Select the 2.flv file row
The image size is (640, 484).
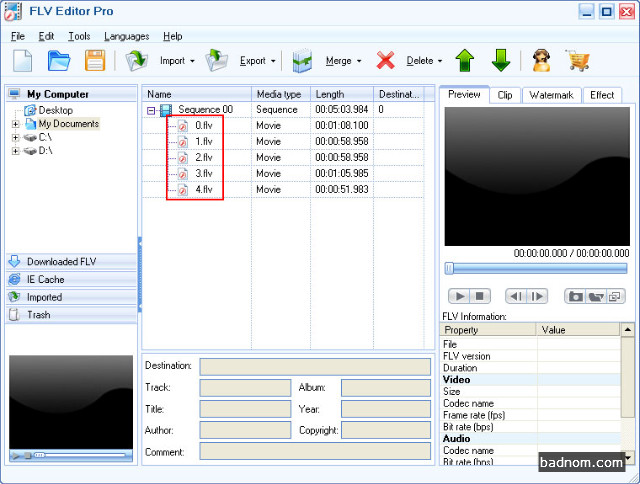coord(282,157)
